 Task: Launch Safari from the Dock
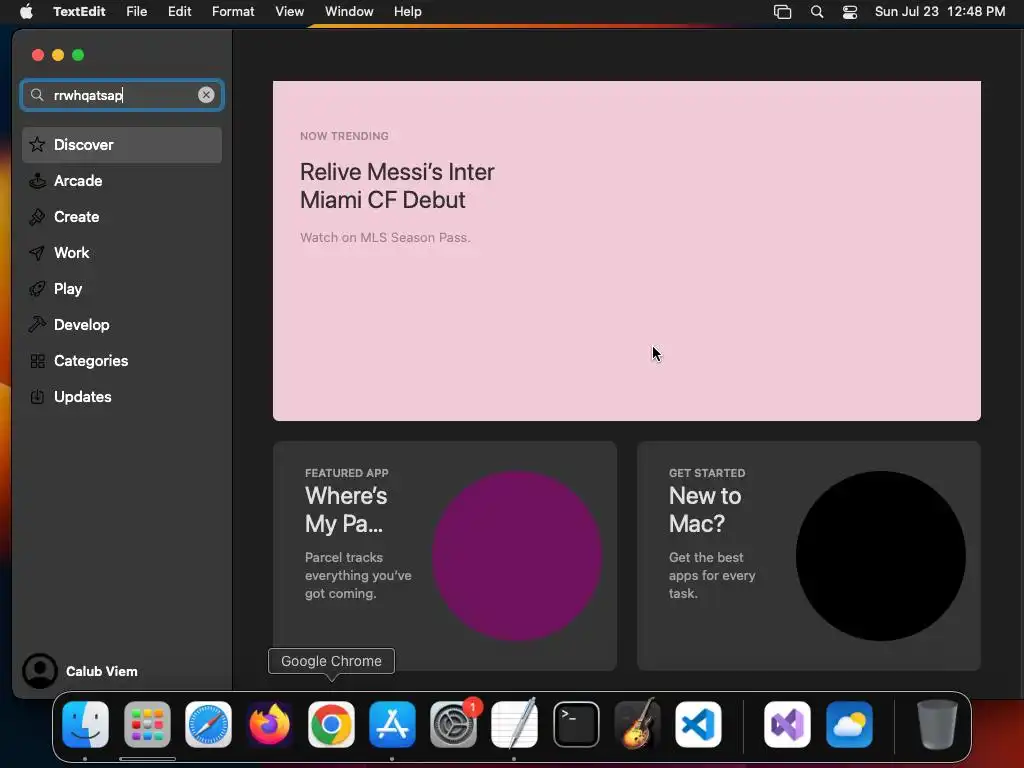[208, 724]
